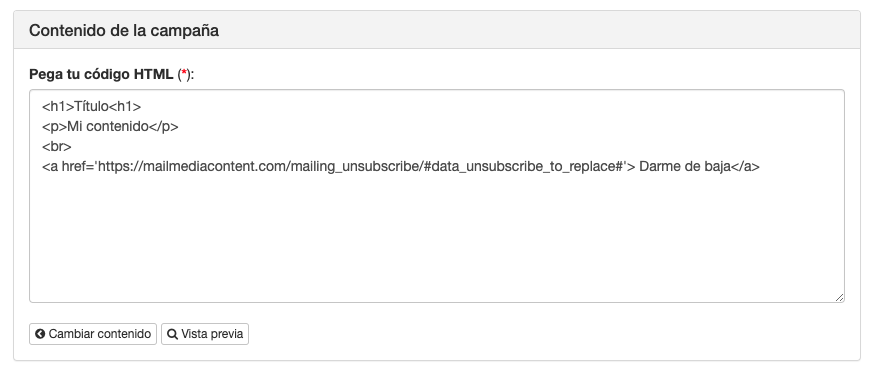Click the magnifier icon in Vista previa
Viewport: 871px width, 374px height.
point(172,334)
